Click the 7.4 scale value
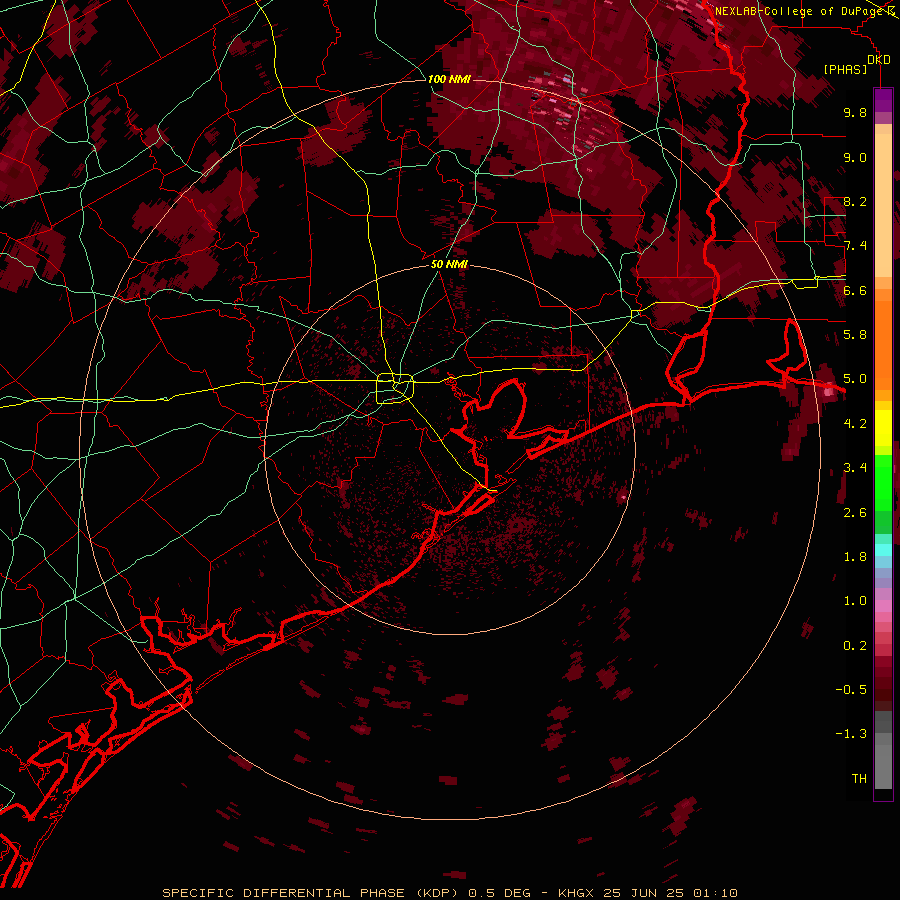This screenshot has width=900, height=900. pos(855,246)
